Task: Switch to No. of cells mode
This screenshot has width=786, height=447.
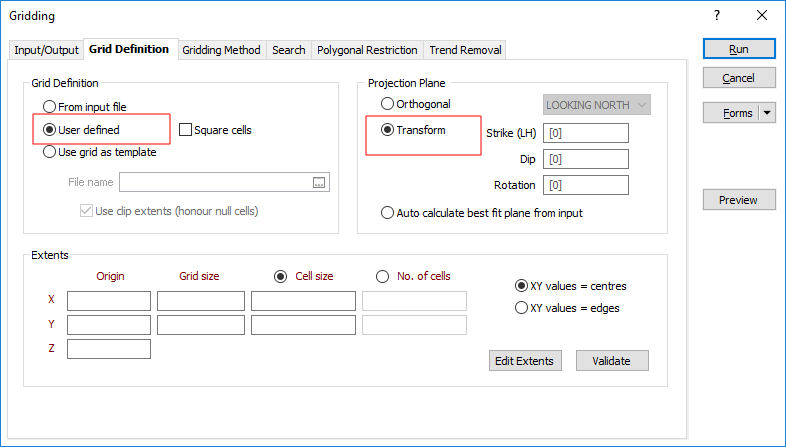Action: point(382,277)
